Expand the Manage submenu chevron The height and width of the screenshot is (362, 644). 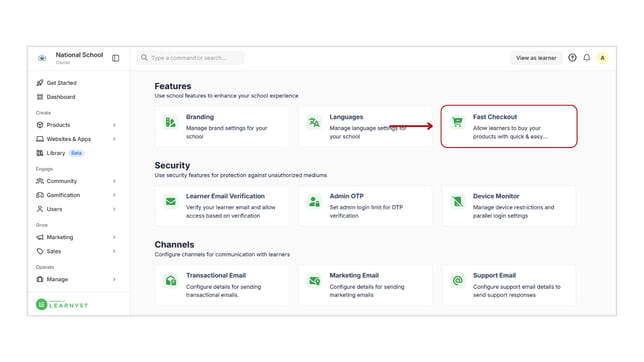[x=114, y=279]
